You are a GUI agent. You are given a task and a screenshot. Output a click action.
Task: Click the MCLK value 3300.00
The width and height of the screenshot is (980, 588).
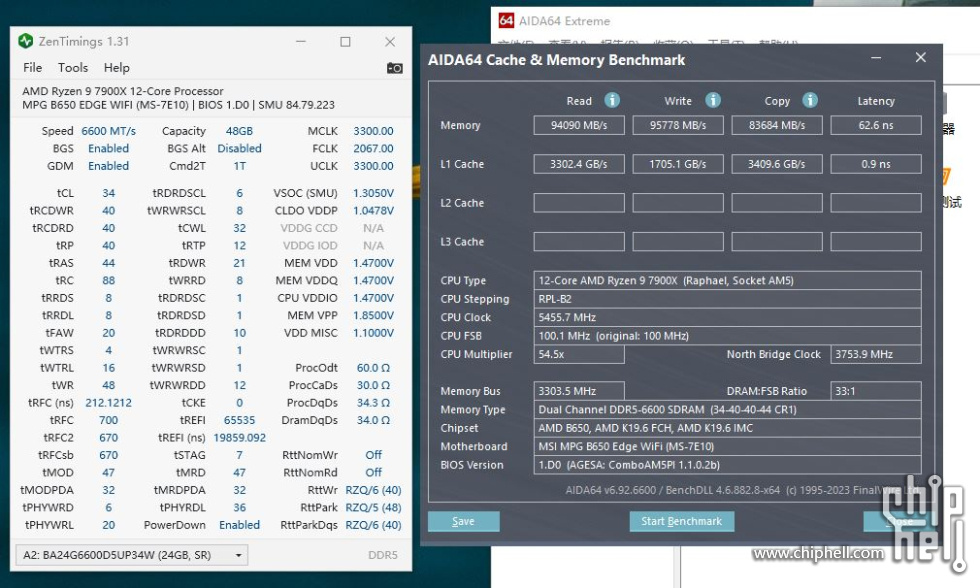[373, 131]
